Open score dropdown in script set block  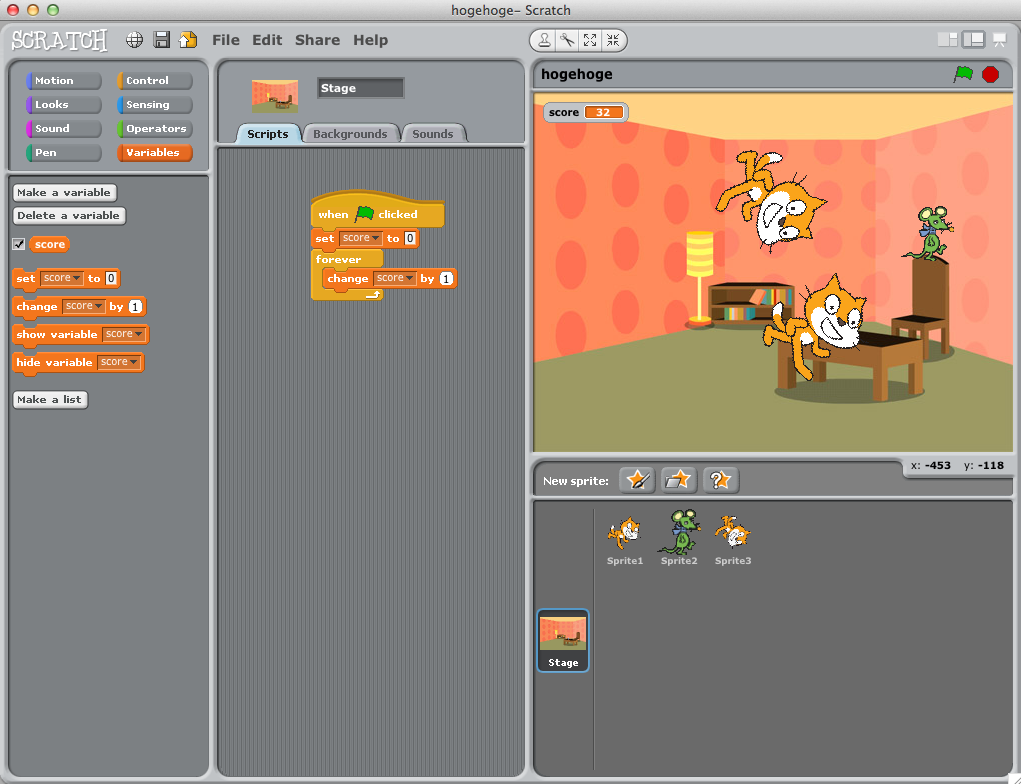pos(360,238)
